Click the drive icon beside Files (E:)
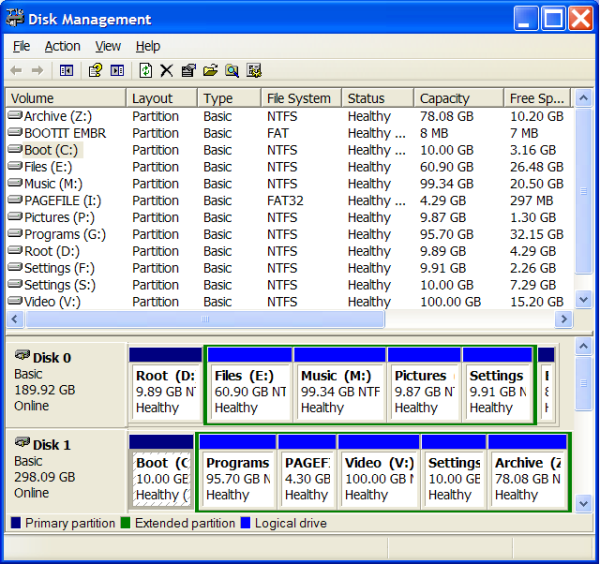This screenshot has width=600, height=564. click(x=15, y=165)
